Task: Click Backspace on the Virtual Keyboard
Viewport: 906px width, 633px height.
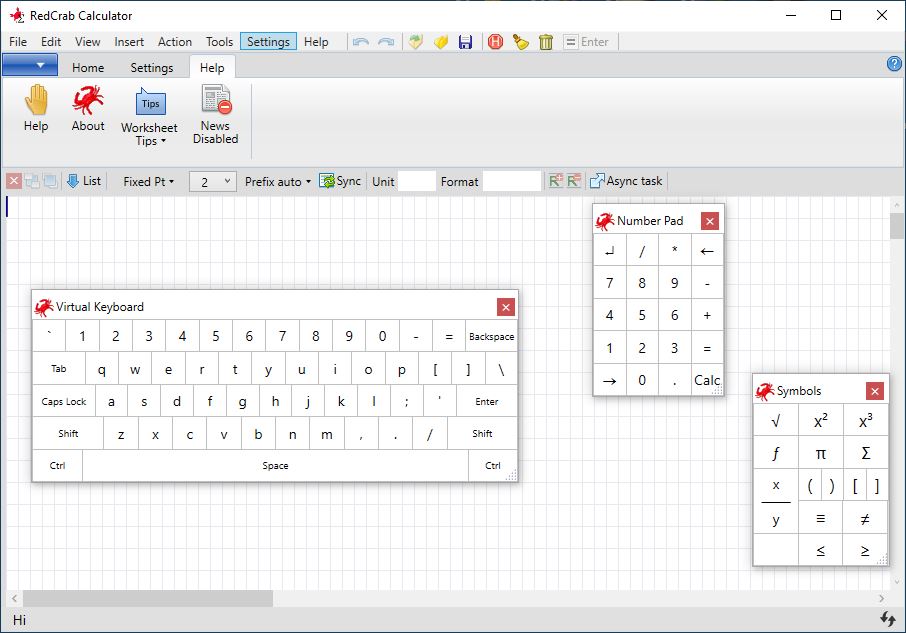Action: click(491, 336)
